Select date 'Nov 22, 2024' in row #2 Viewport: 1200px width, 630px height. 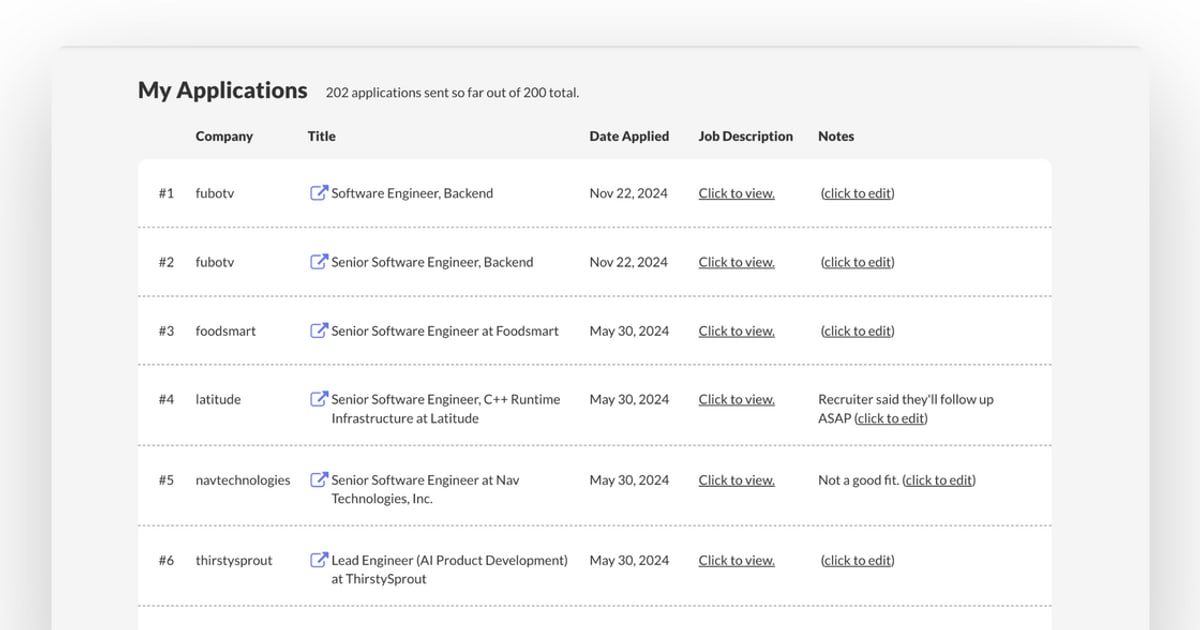pyautogui.click(x=629, y=262)
